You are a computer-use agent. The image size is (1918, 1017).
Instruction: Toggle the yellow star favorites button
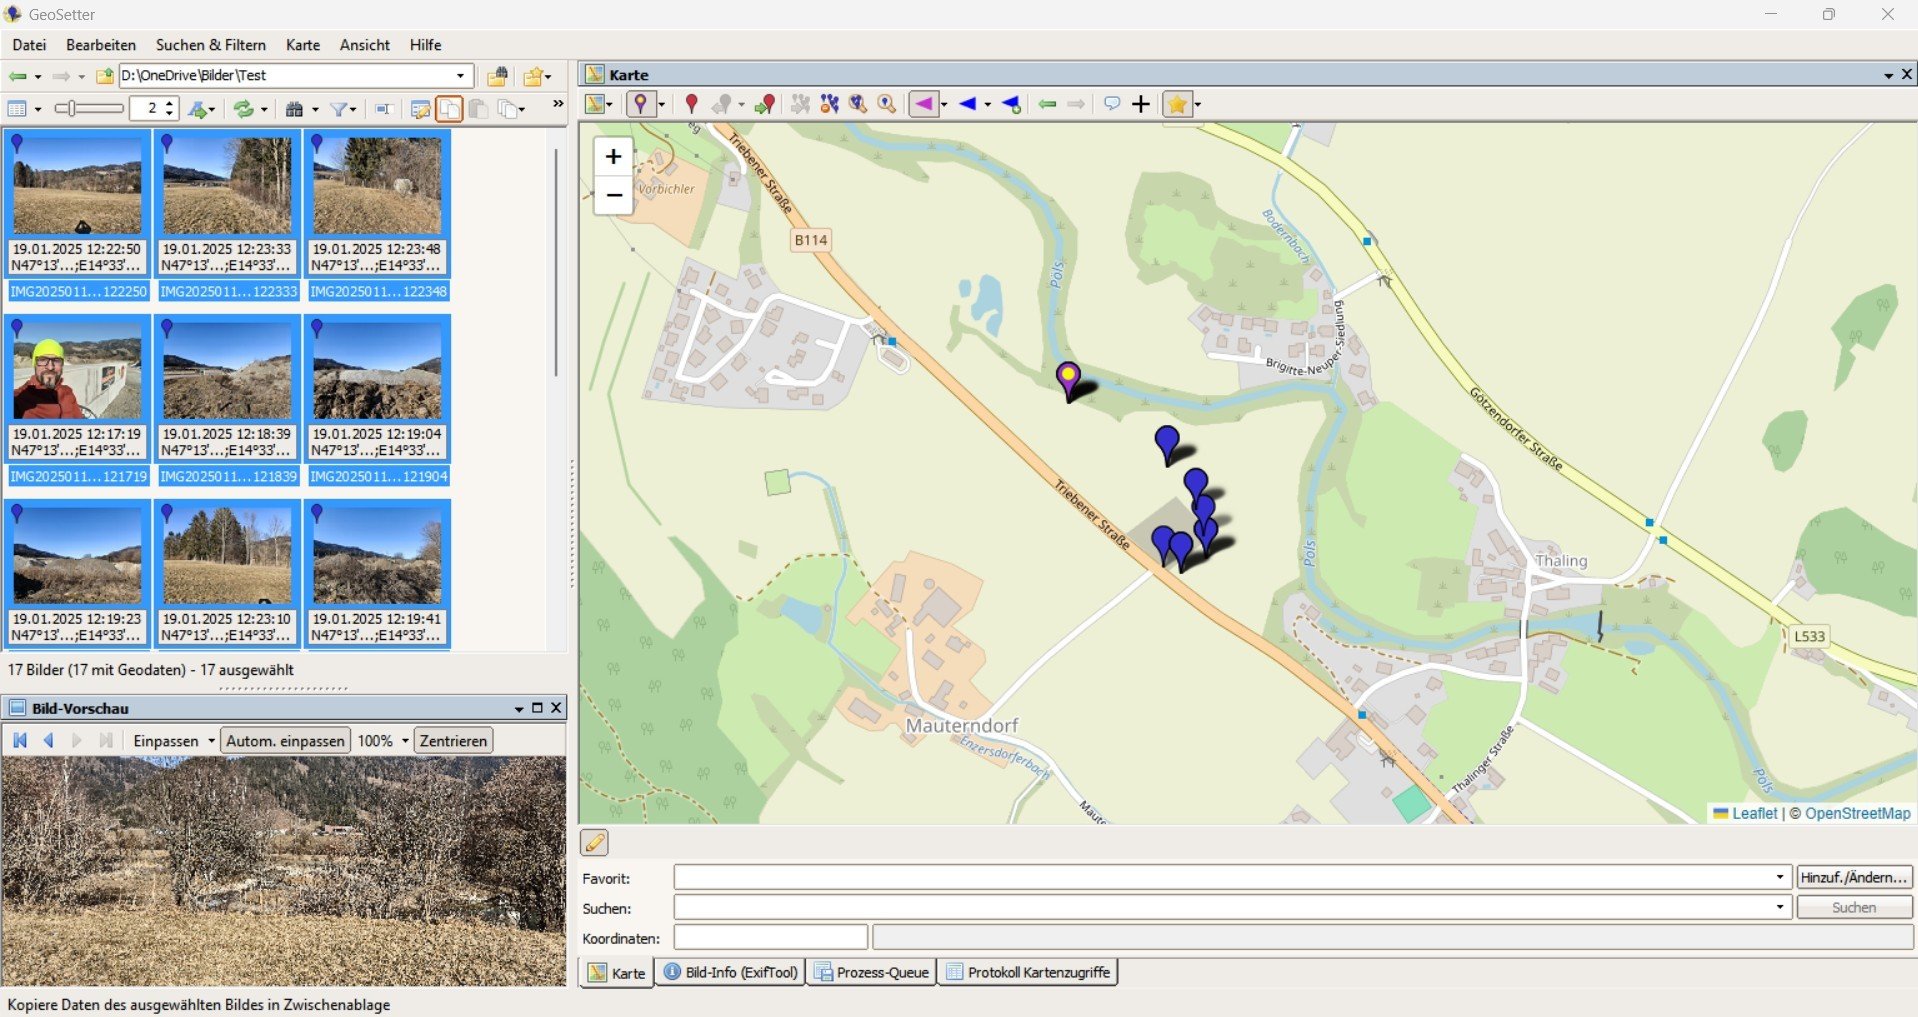[x=1177, y=104]
